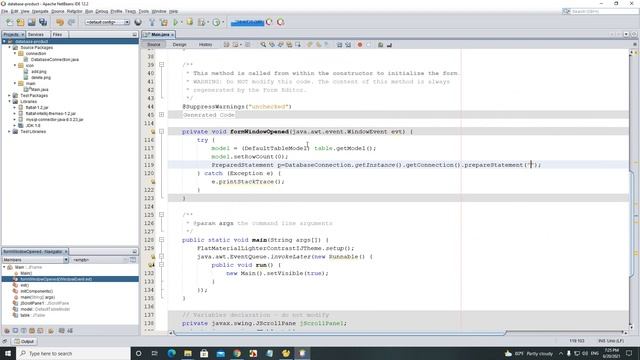Click the Save All toolbar icon

[x=43, y=22]
